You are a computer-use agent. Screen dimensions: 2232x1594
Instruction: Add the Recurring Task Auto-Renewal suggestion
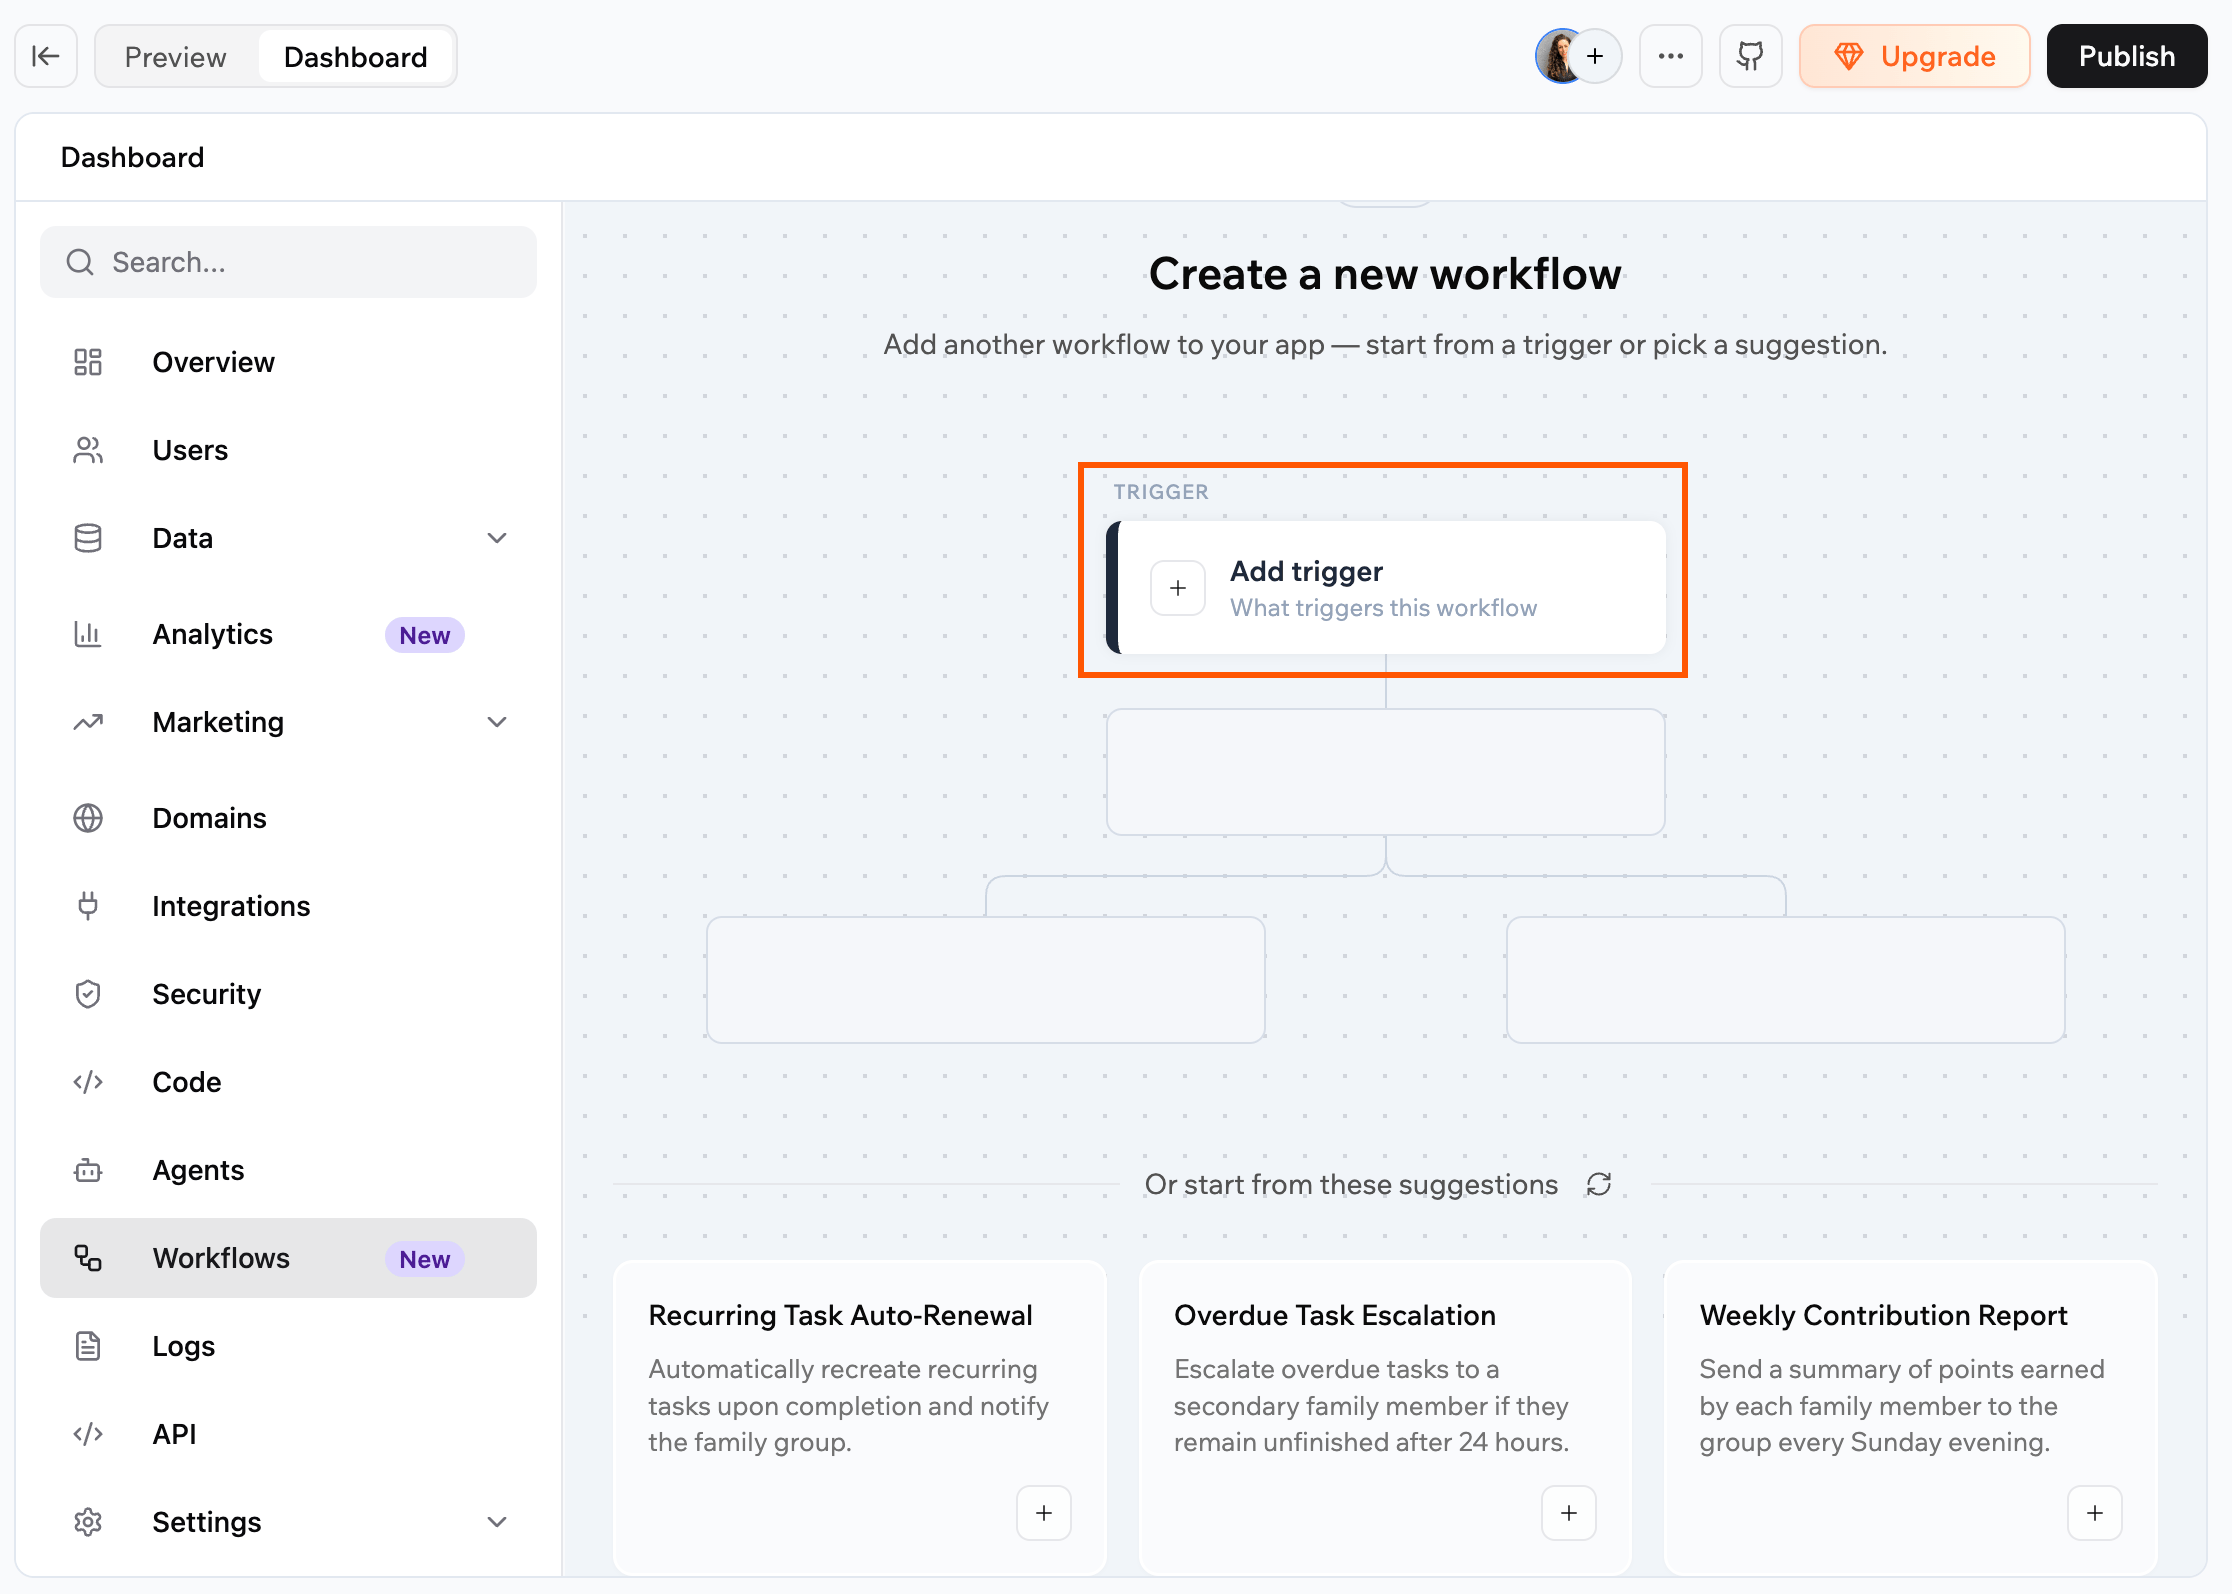(1044, 1513)
